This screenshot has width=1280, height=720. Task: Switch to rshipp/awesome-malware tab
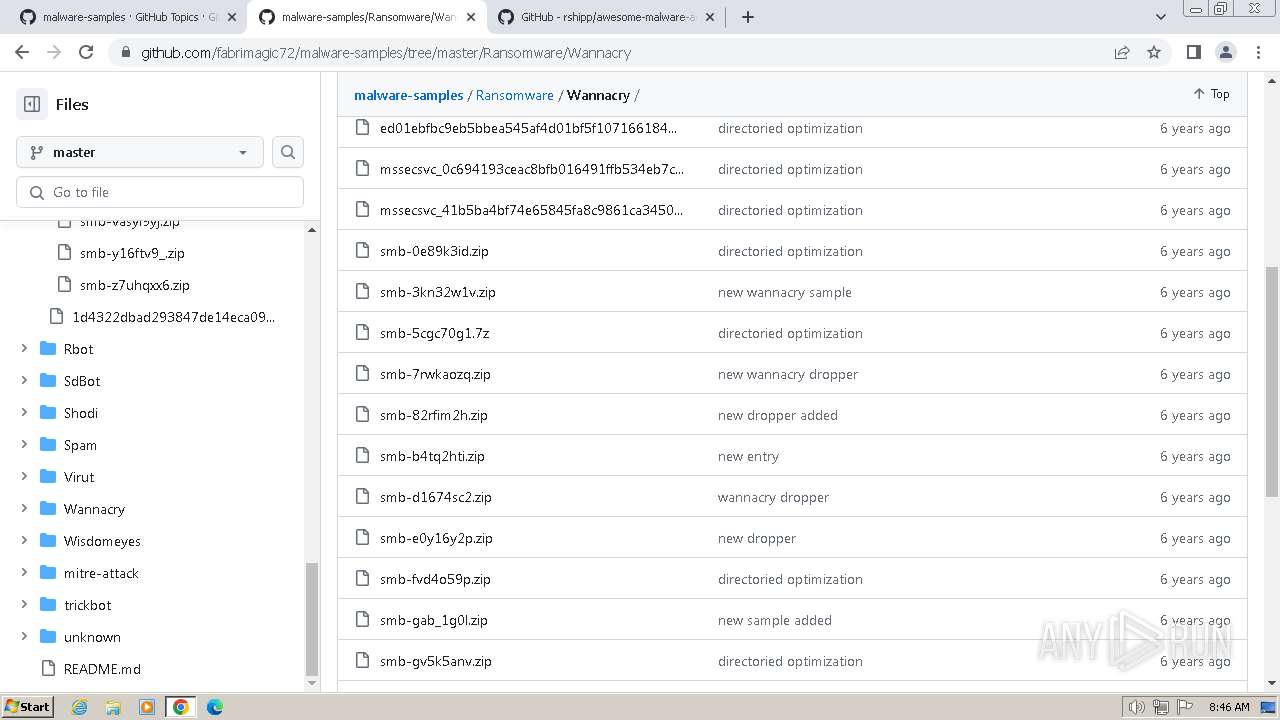(x=607, y=17)
